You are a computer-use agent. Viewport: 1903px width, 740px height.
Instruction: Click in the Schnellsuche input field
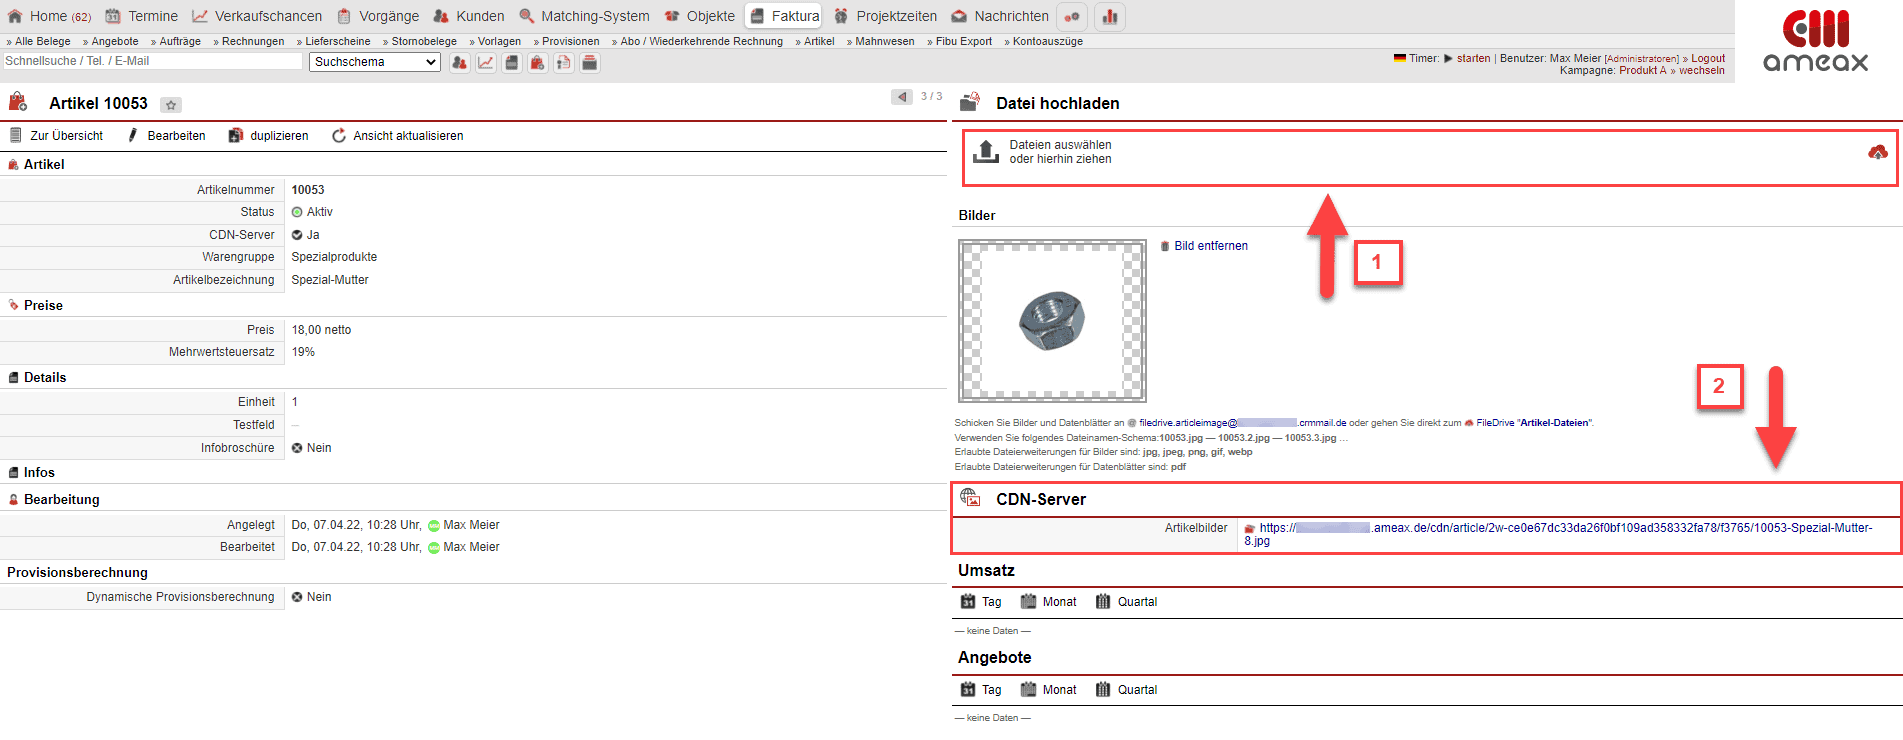tap(152, 61)
